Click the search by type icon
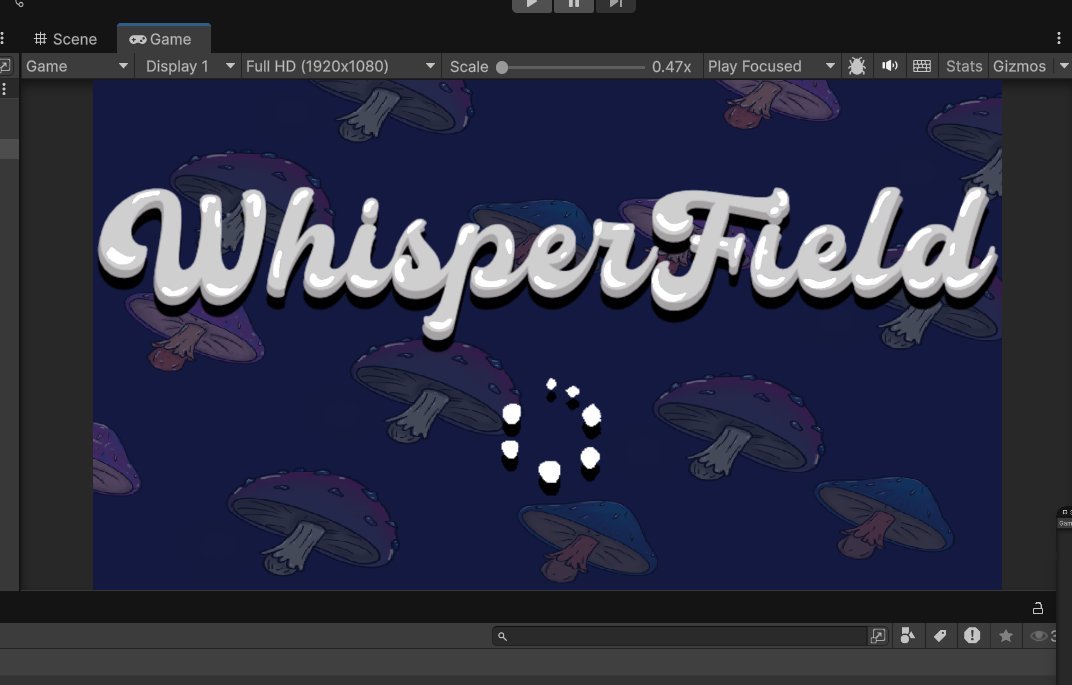Image resolution: width=1072 pixels, height=685 pixels. 908,635
